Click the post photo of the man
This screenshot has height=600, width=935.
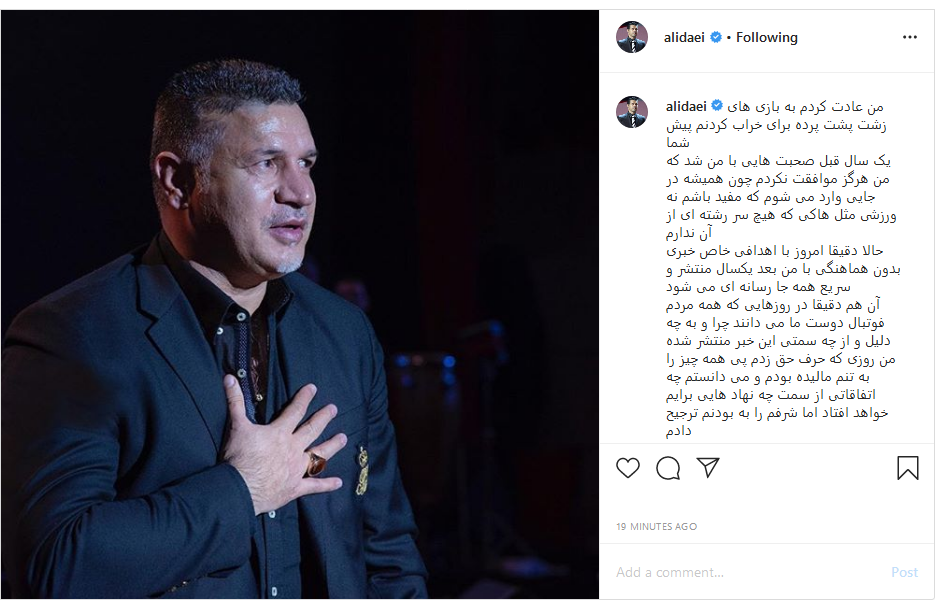(x=300, y=304)
